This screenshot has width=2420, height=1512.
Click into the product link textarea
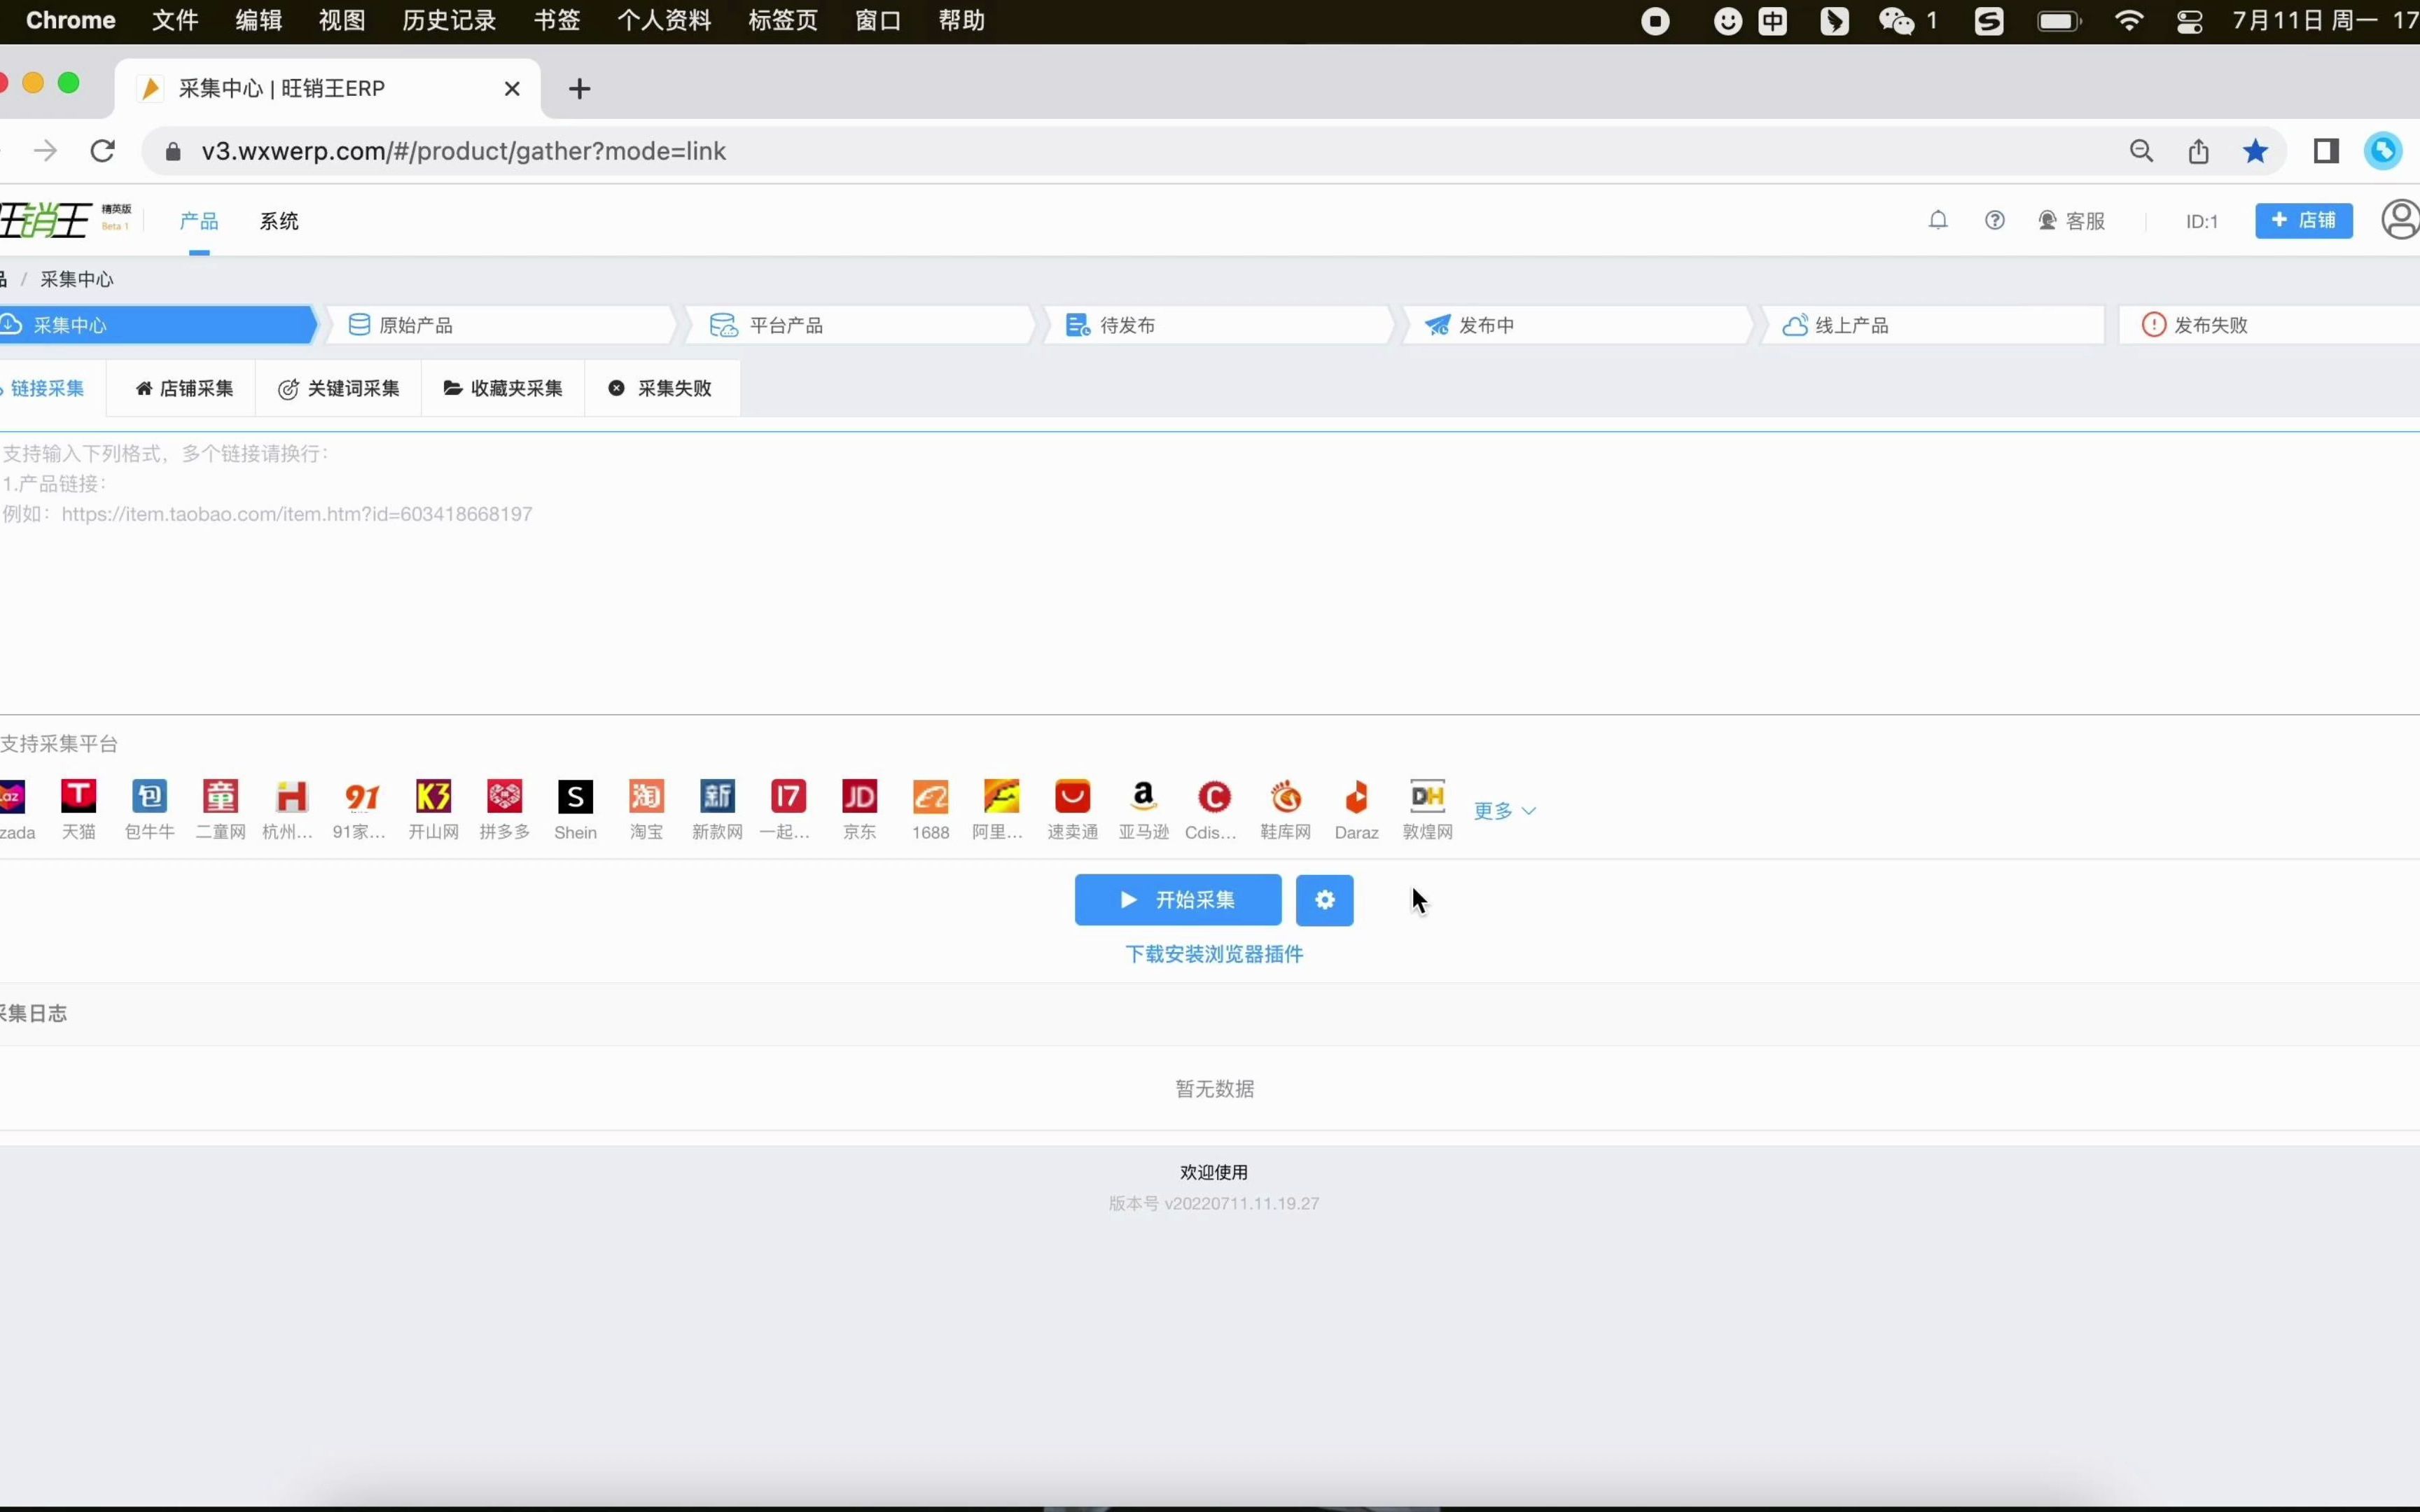tap(1210, 573)
